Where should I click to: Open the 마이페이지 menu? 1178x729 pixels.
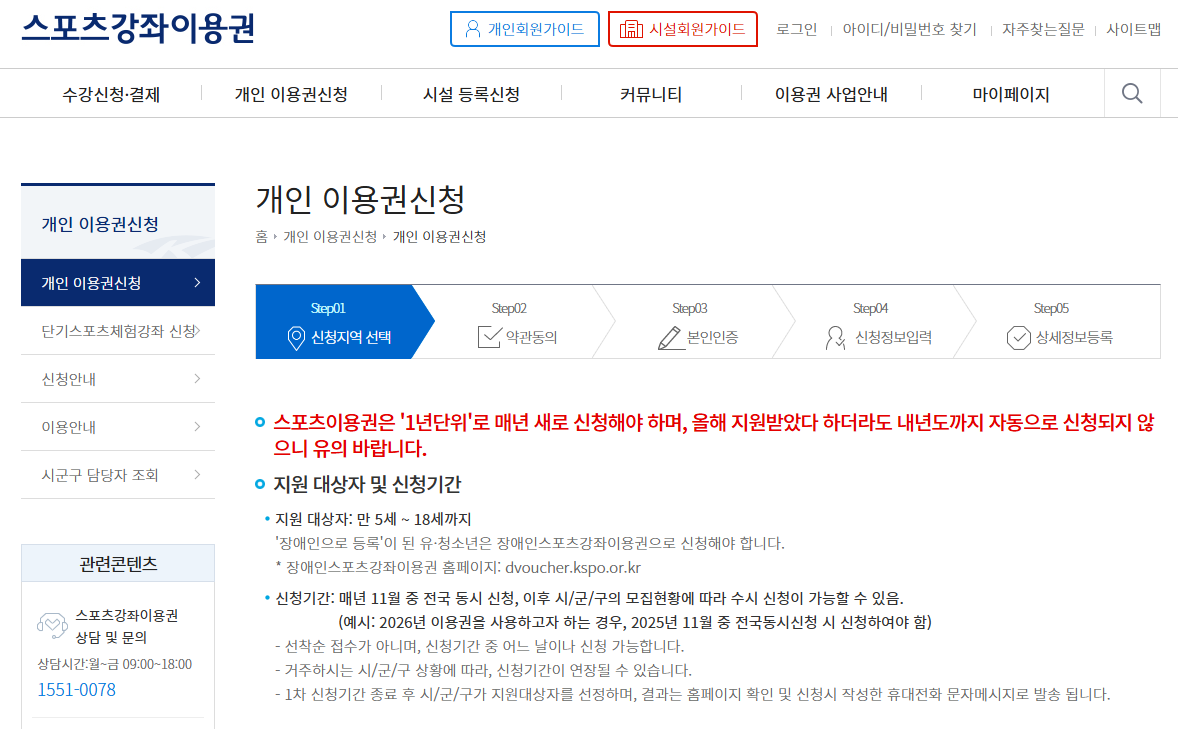pyautogui.click(x=1009, y=92)
